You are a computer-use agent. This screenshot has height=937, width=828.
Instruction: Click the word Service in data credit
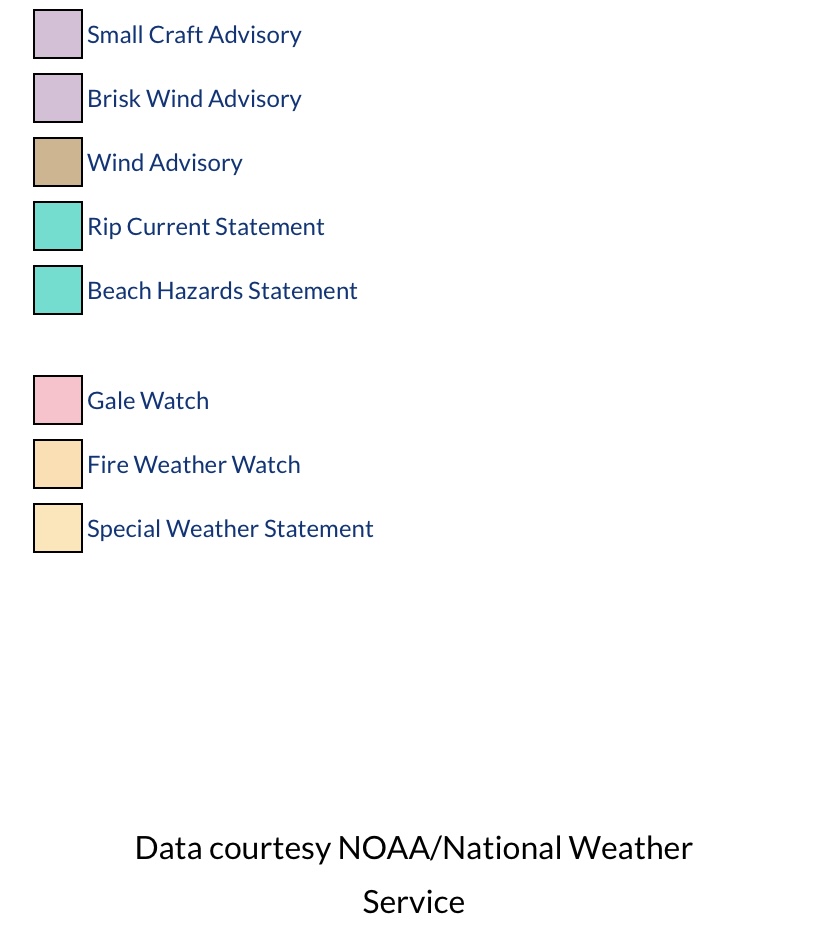click(x=413, y=902)
